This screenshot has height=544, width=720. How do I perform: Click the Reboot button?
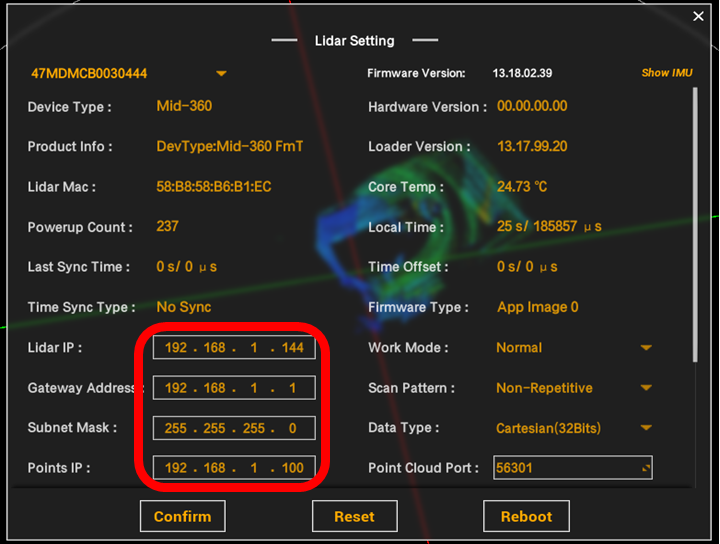(x=526, y=516)
